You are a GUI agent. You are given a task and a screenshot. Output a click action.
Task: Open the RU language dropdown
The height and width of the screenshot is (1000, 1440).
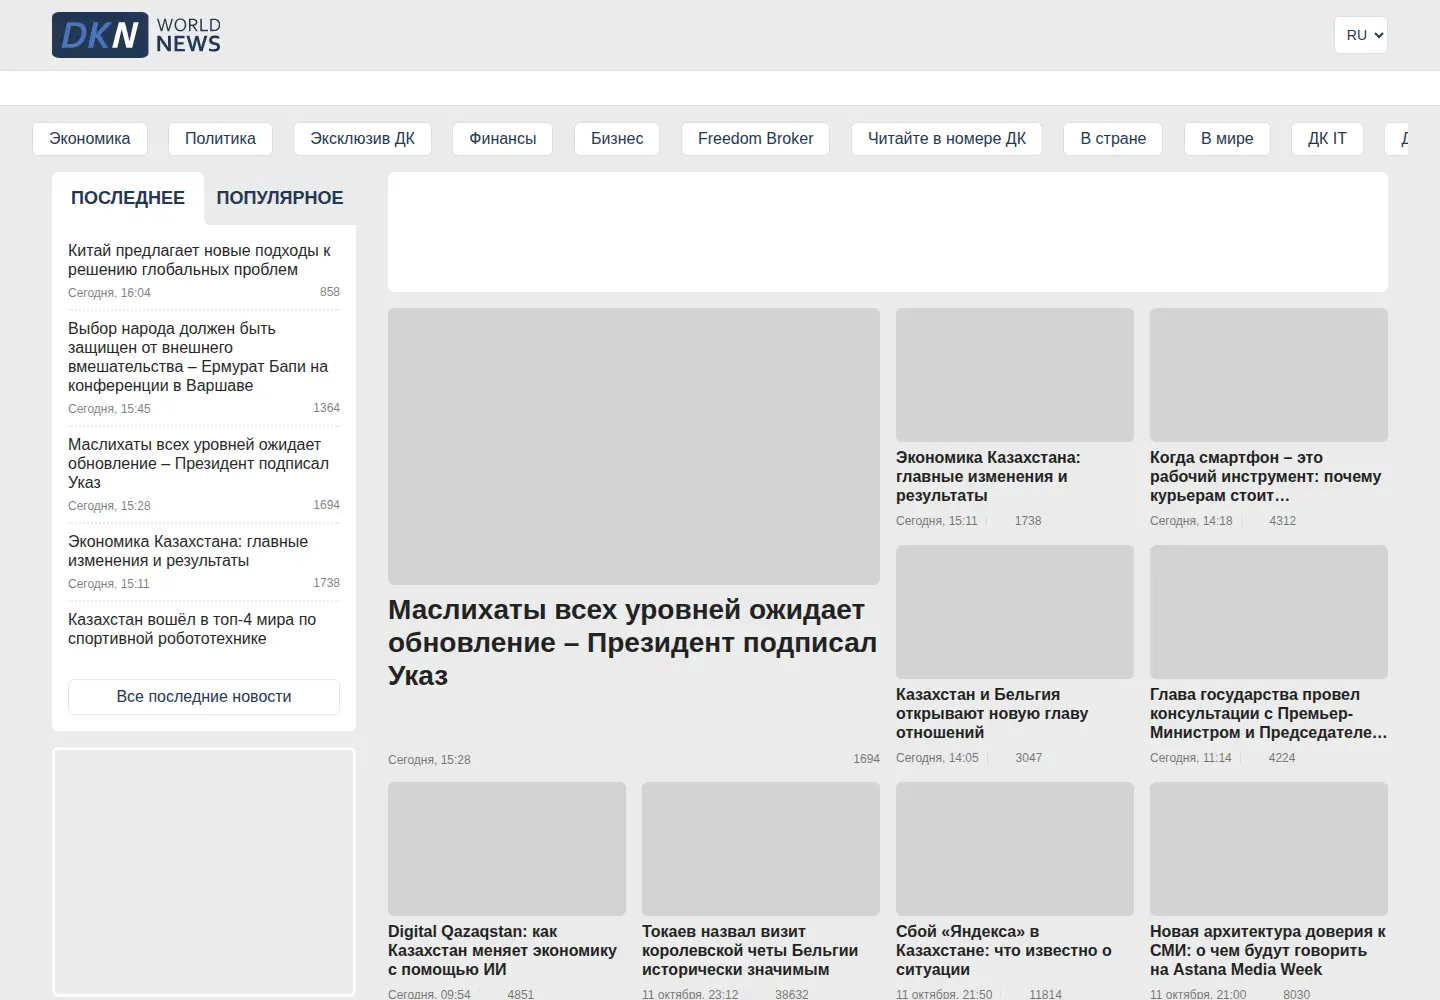(x=1360, y=35)
